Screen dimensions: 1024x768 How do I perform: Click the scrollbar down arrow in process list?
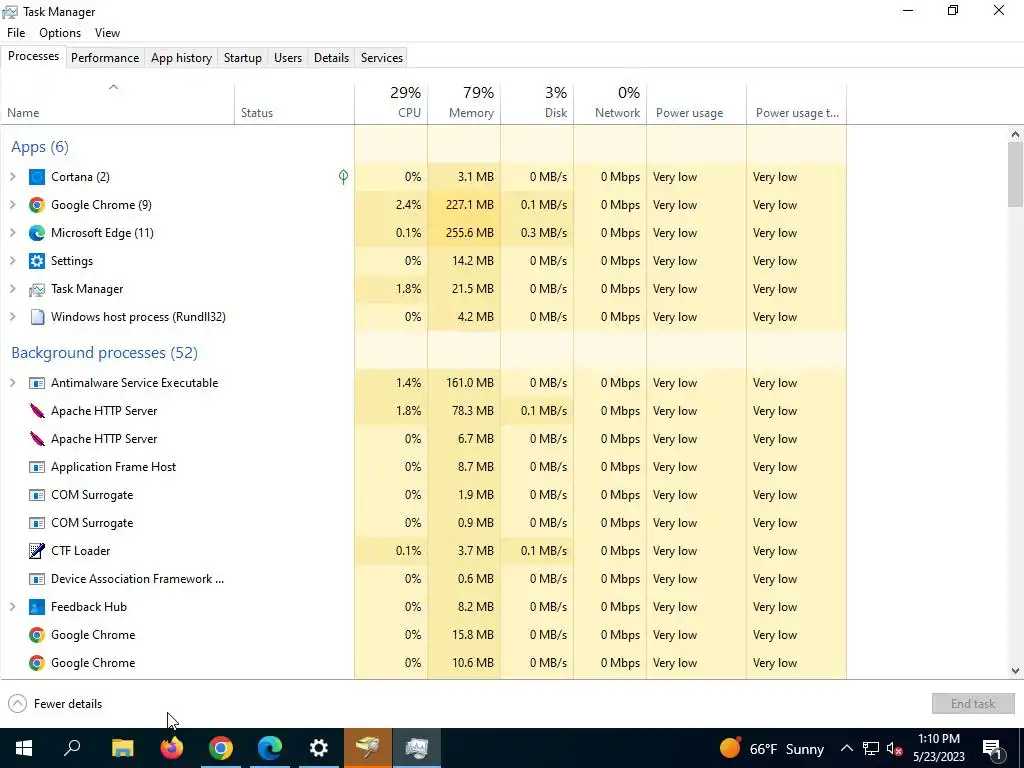[1016, 671]
